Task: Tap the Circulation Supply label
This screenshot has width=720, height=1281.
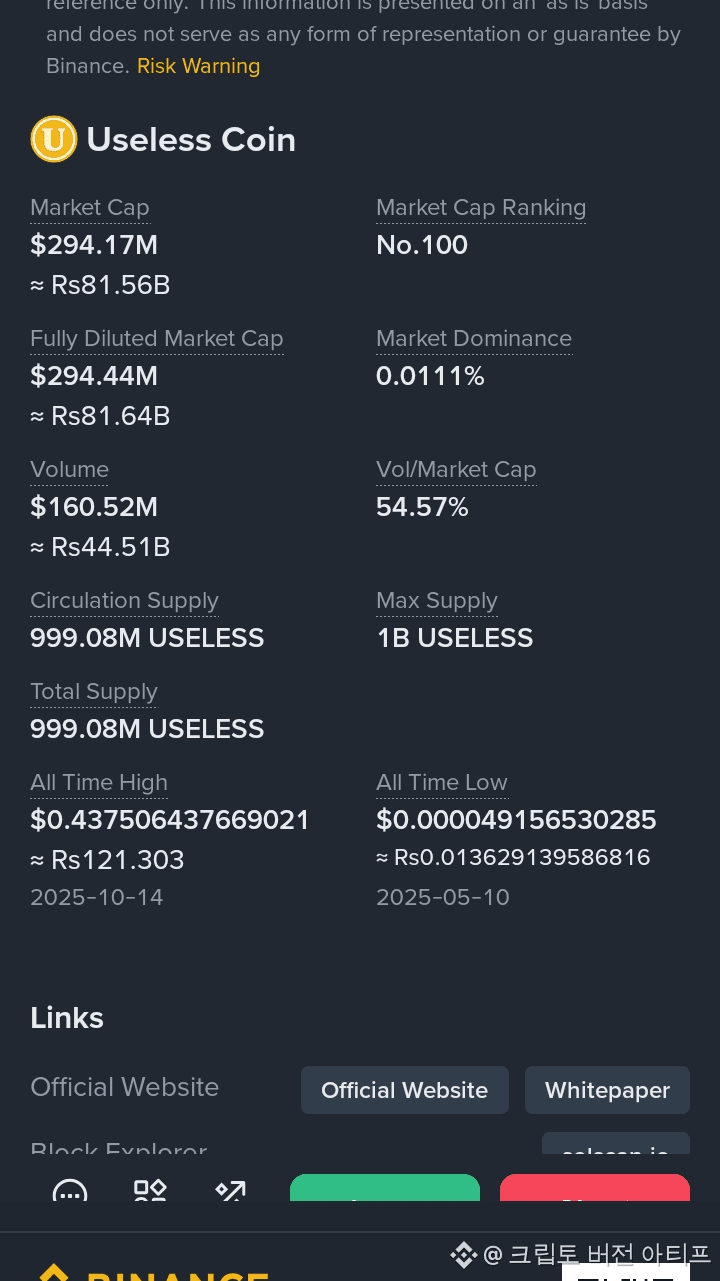Action: point(124,600)
